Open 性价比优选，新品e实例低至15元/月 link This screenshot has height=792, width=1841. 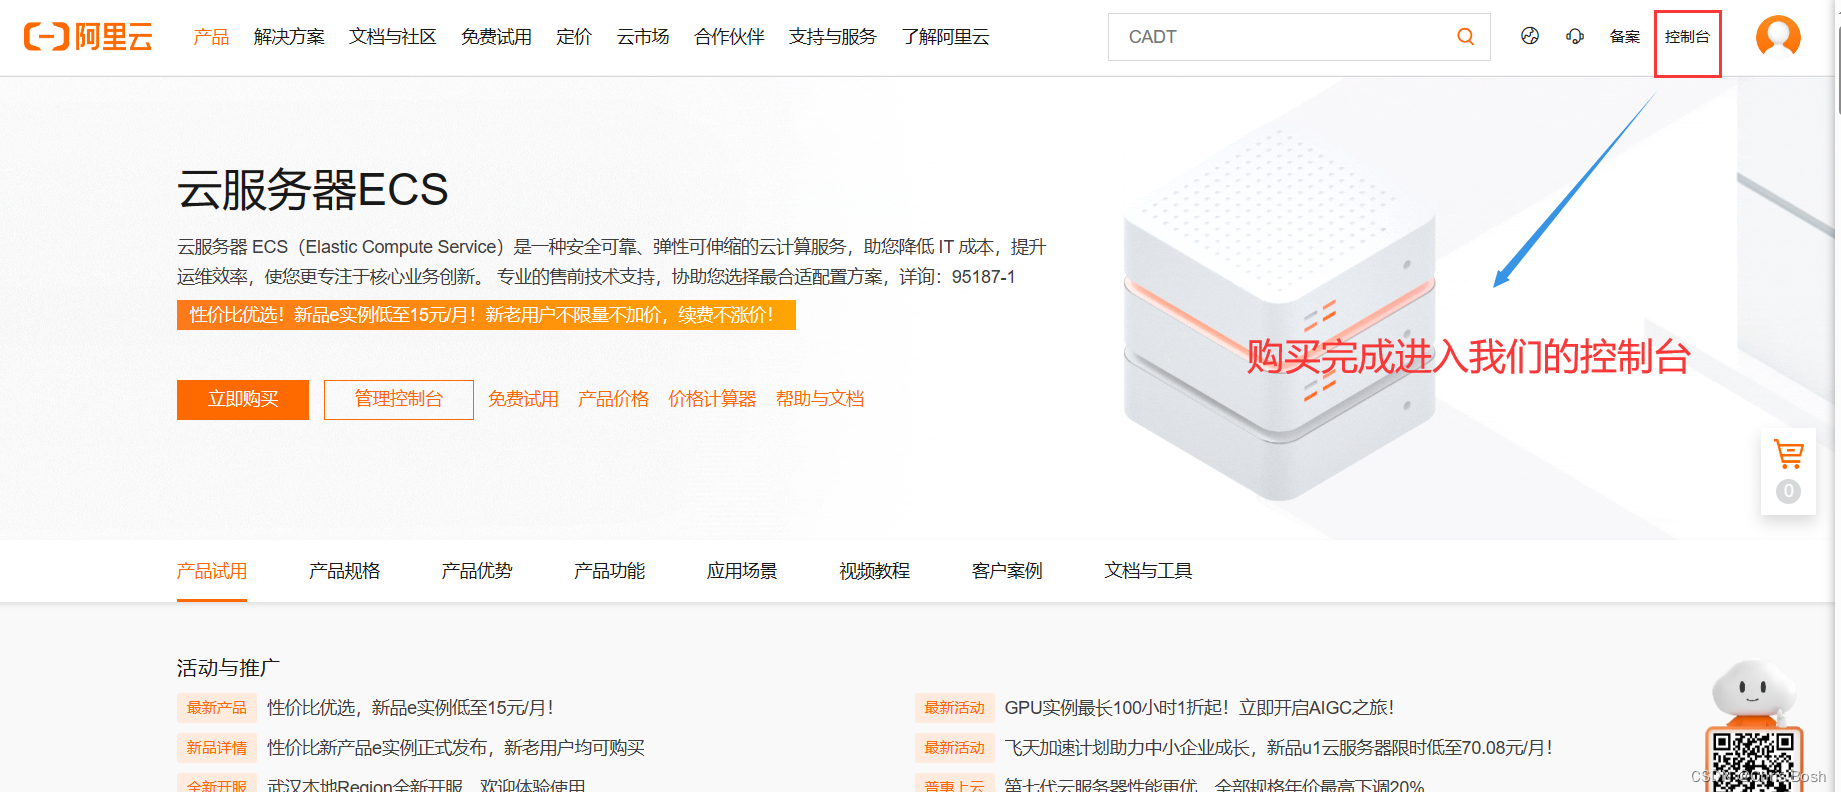tap(411, 708)
